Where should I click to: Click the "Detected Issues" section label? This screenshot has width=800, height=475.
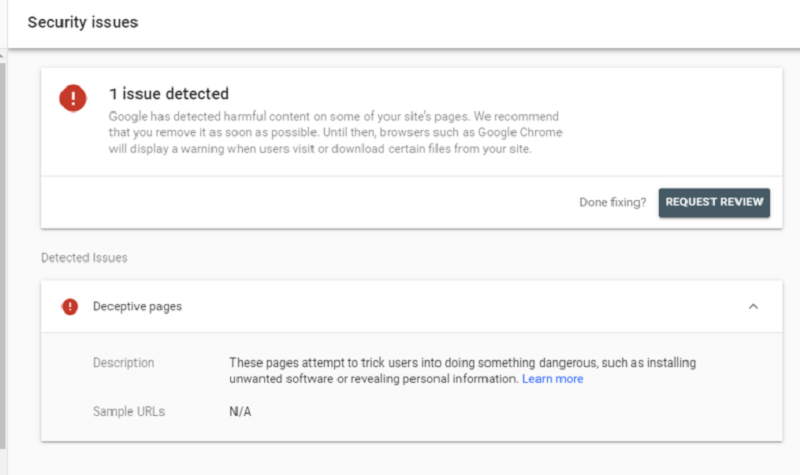(84, 257)
